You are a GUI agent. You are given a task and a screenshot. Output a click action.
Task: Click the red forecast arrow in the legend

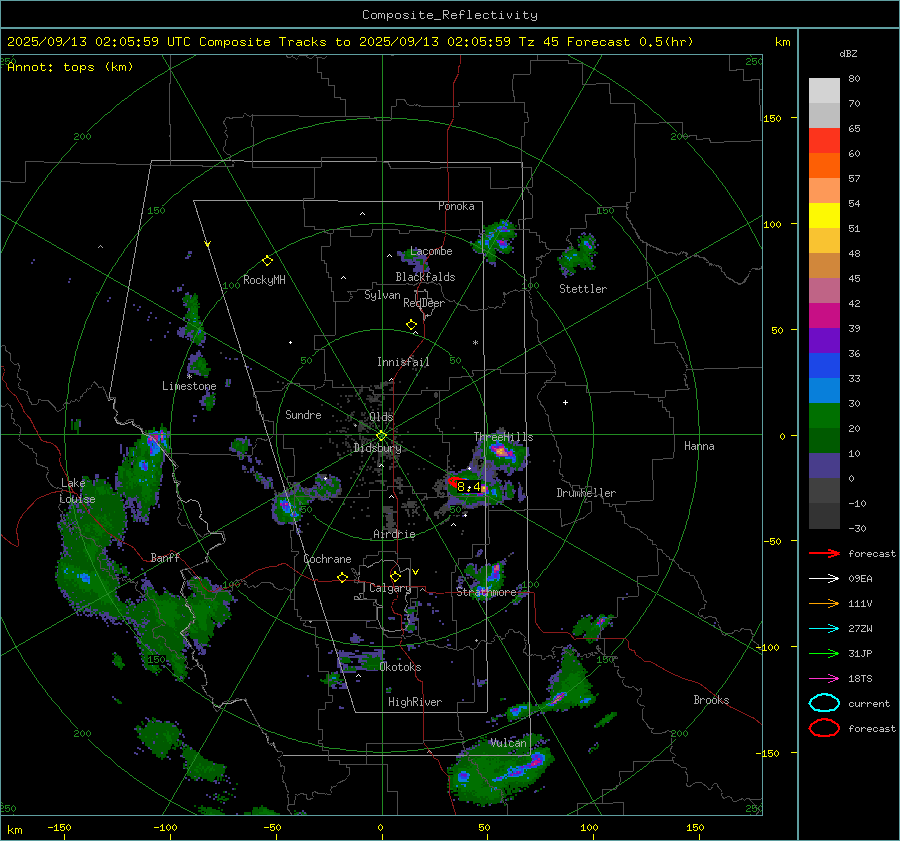pyautogui.click(x=824, y=553)
